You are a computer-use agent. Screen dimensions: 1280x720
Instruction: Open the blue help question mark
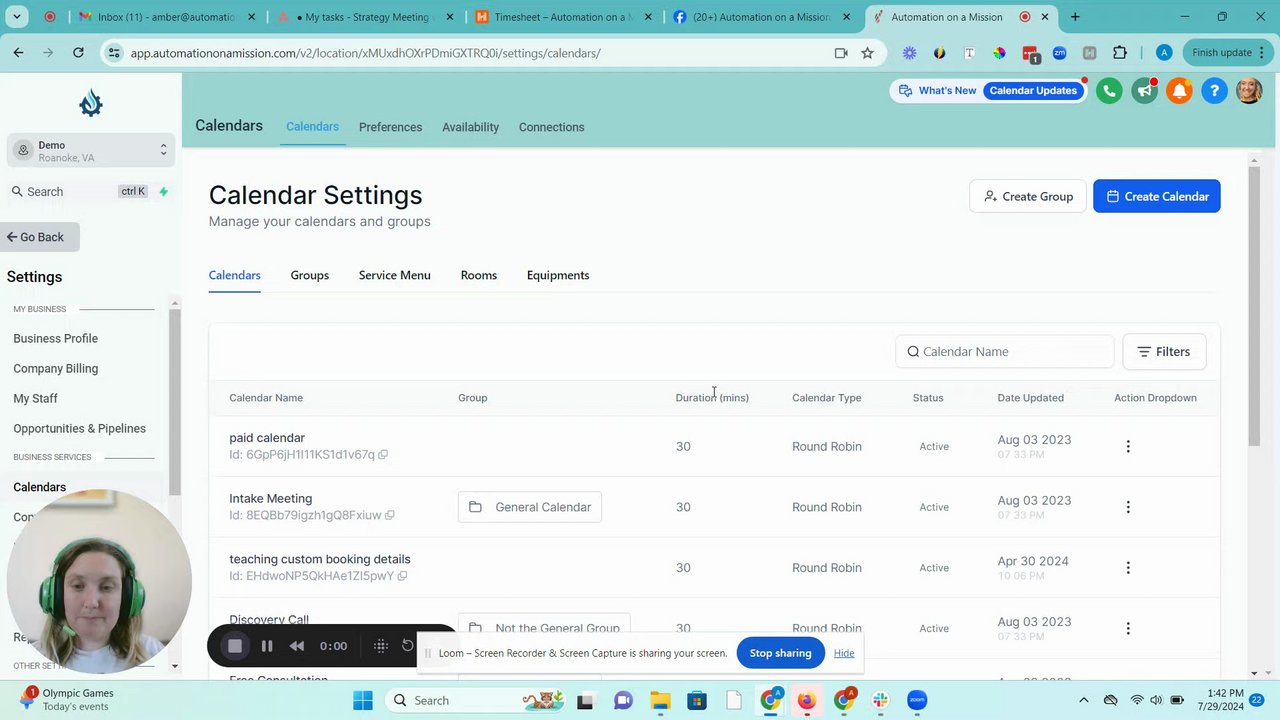pos(1214,91)
